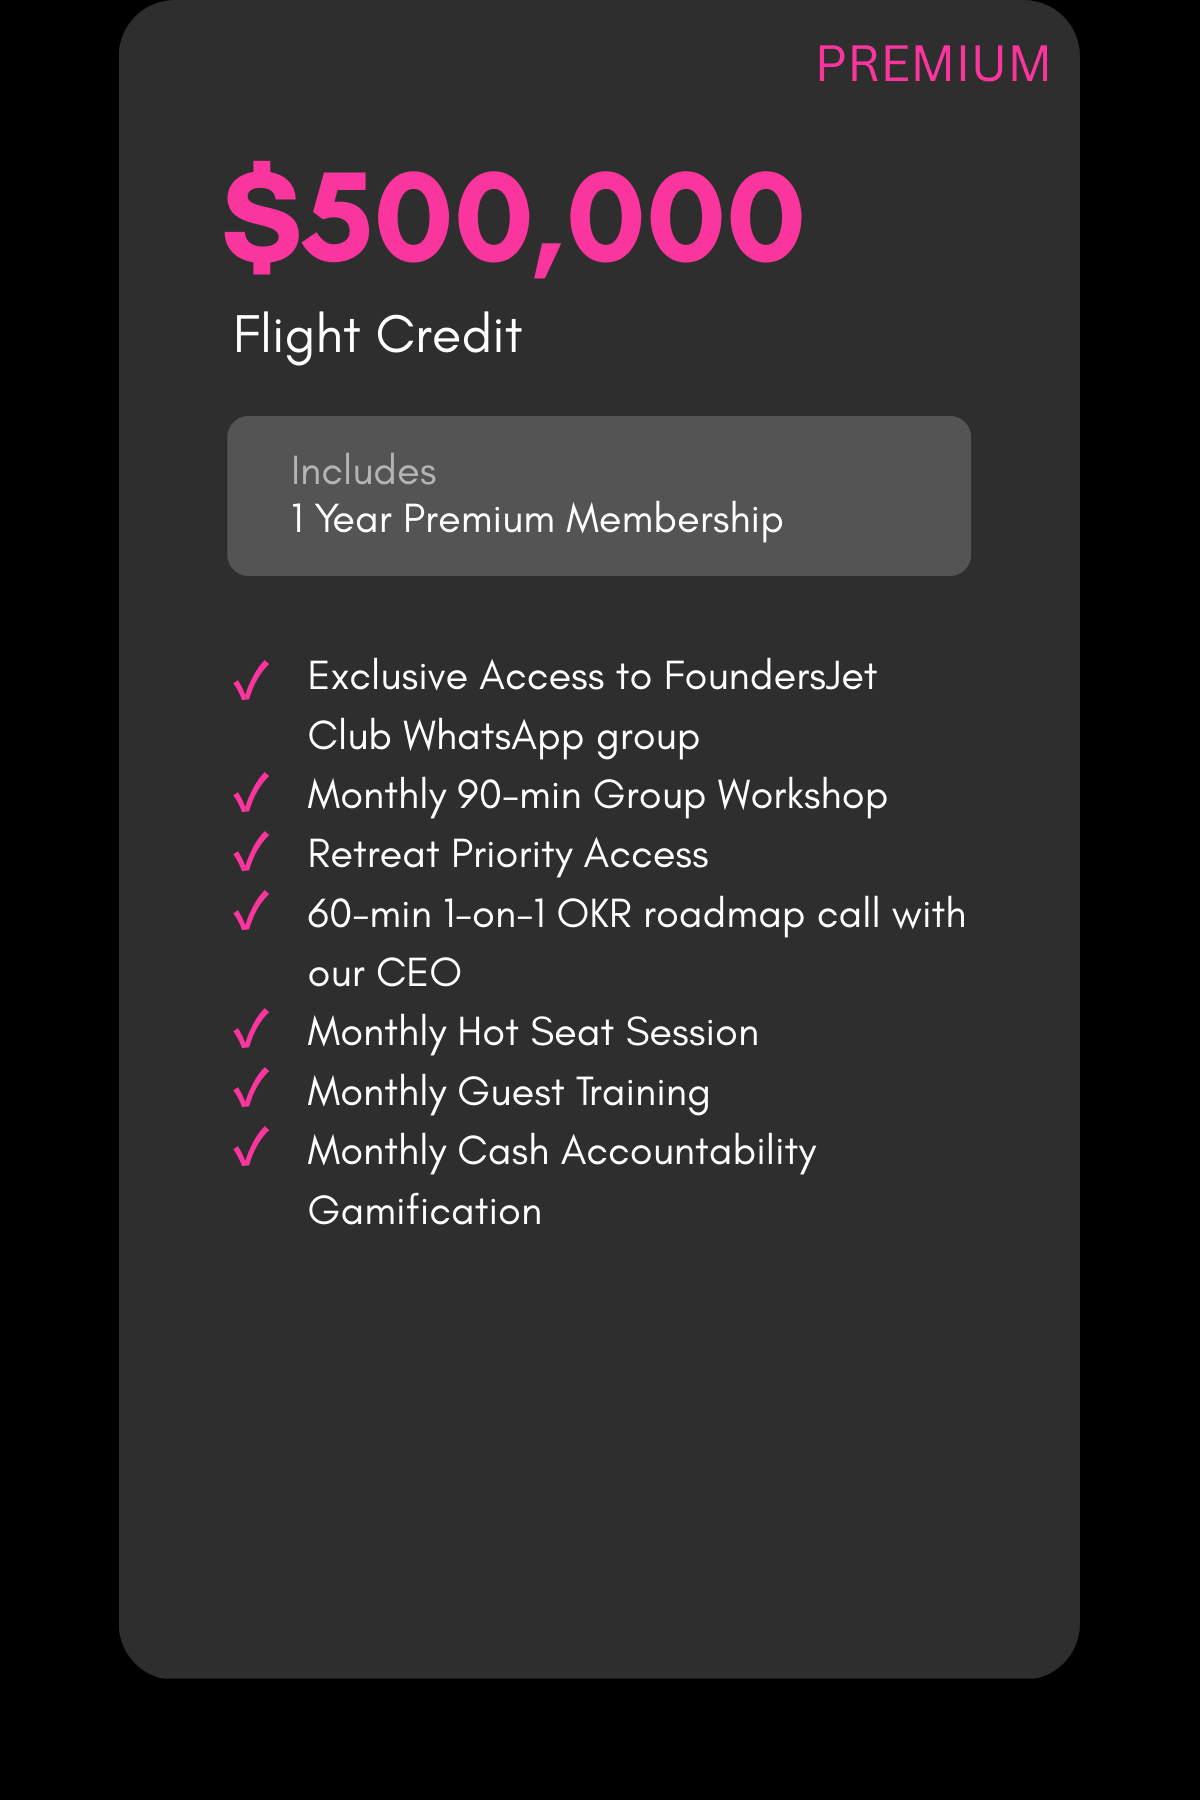Screen dimensions: 1200x1800
Task: Select the Monthly Hot Seat Session text
Action: click(x=533, y=1033)
